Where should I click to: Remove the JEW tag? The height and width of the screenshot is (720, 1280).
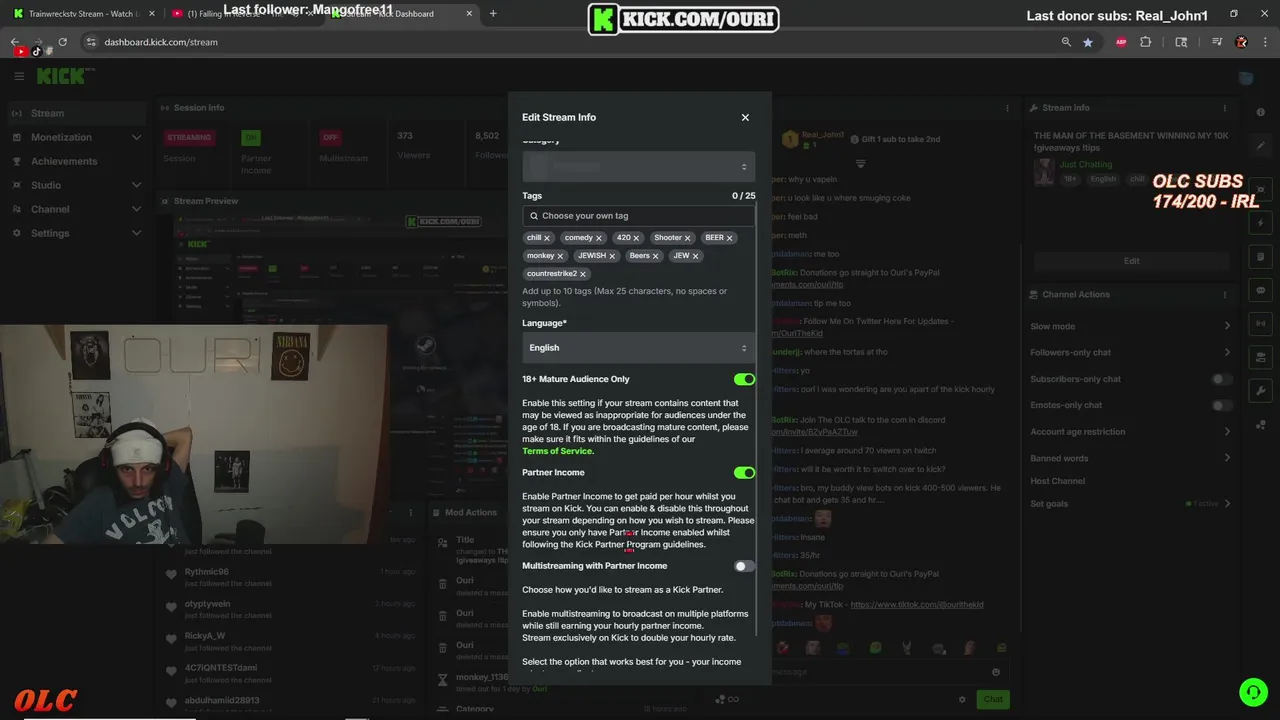point(695,256)
